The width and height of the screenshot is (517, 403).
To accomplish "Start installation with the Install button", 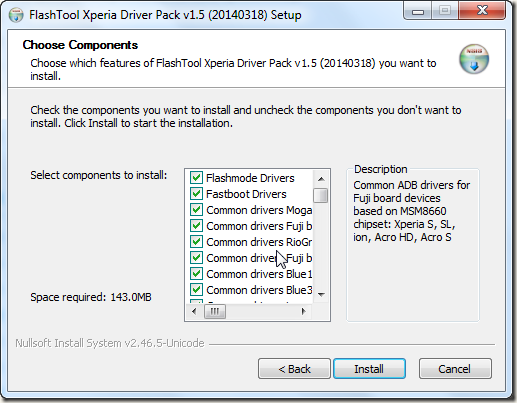I will (x=369, y=369).
